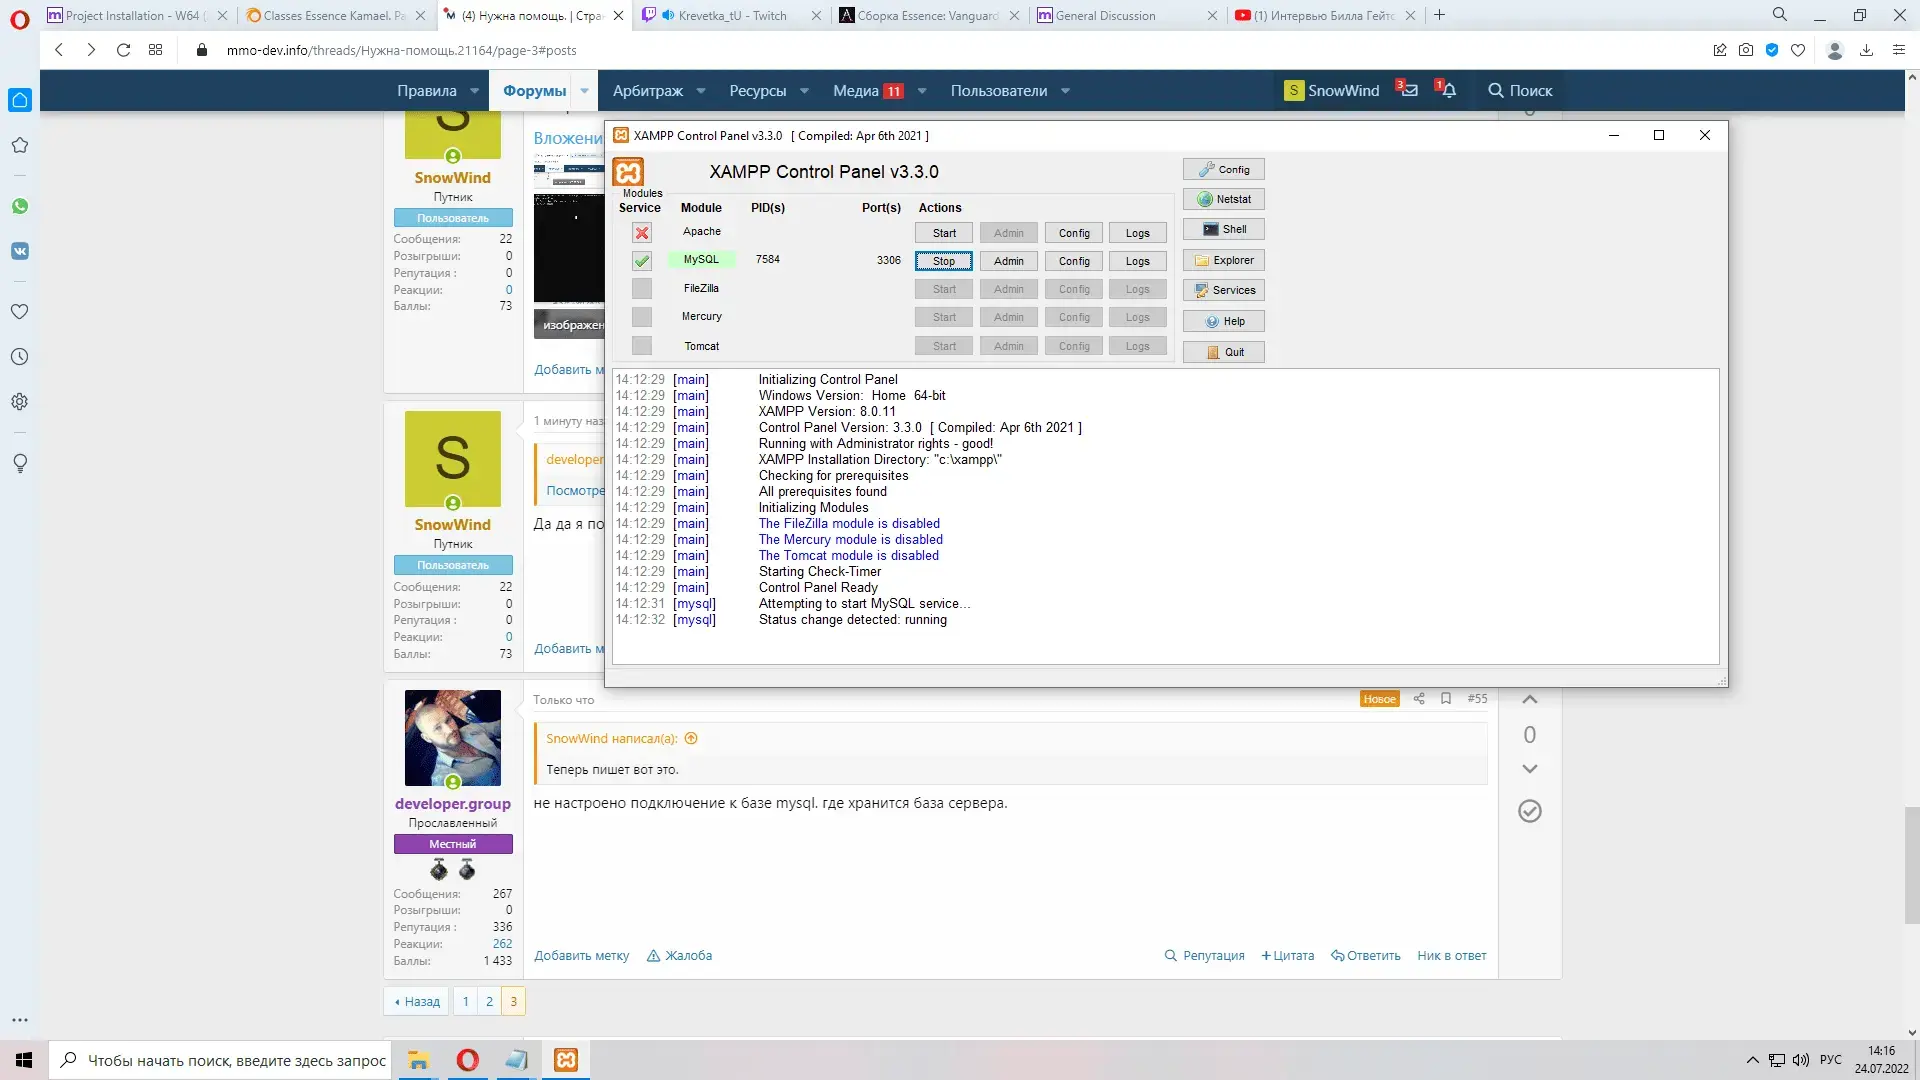Open sidebar three-dots setup
This screenshot has width=1920, height=1080.
tap(20, 1020)
